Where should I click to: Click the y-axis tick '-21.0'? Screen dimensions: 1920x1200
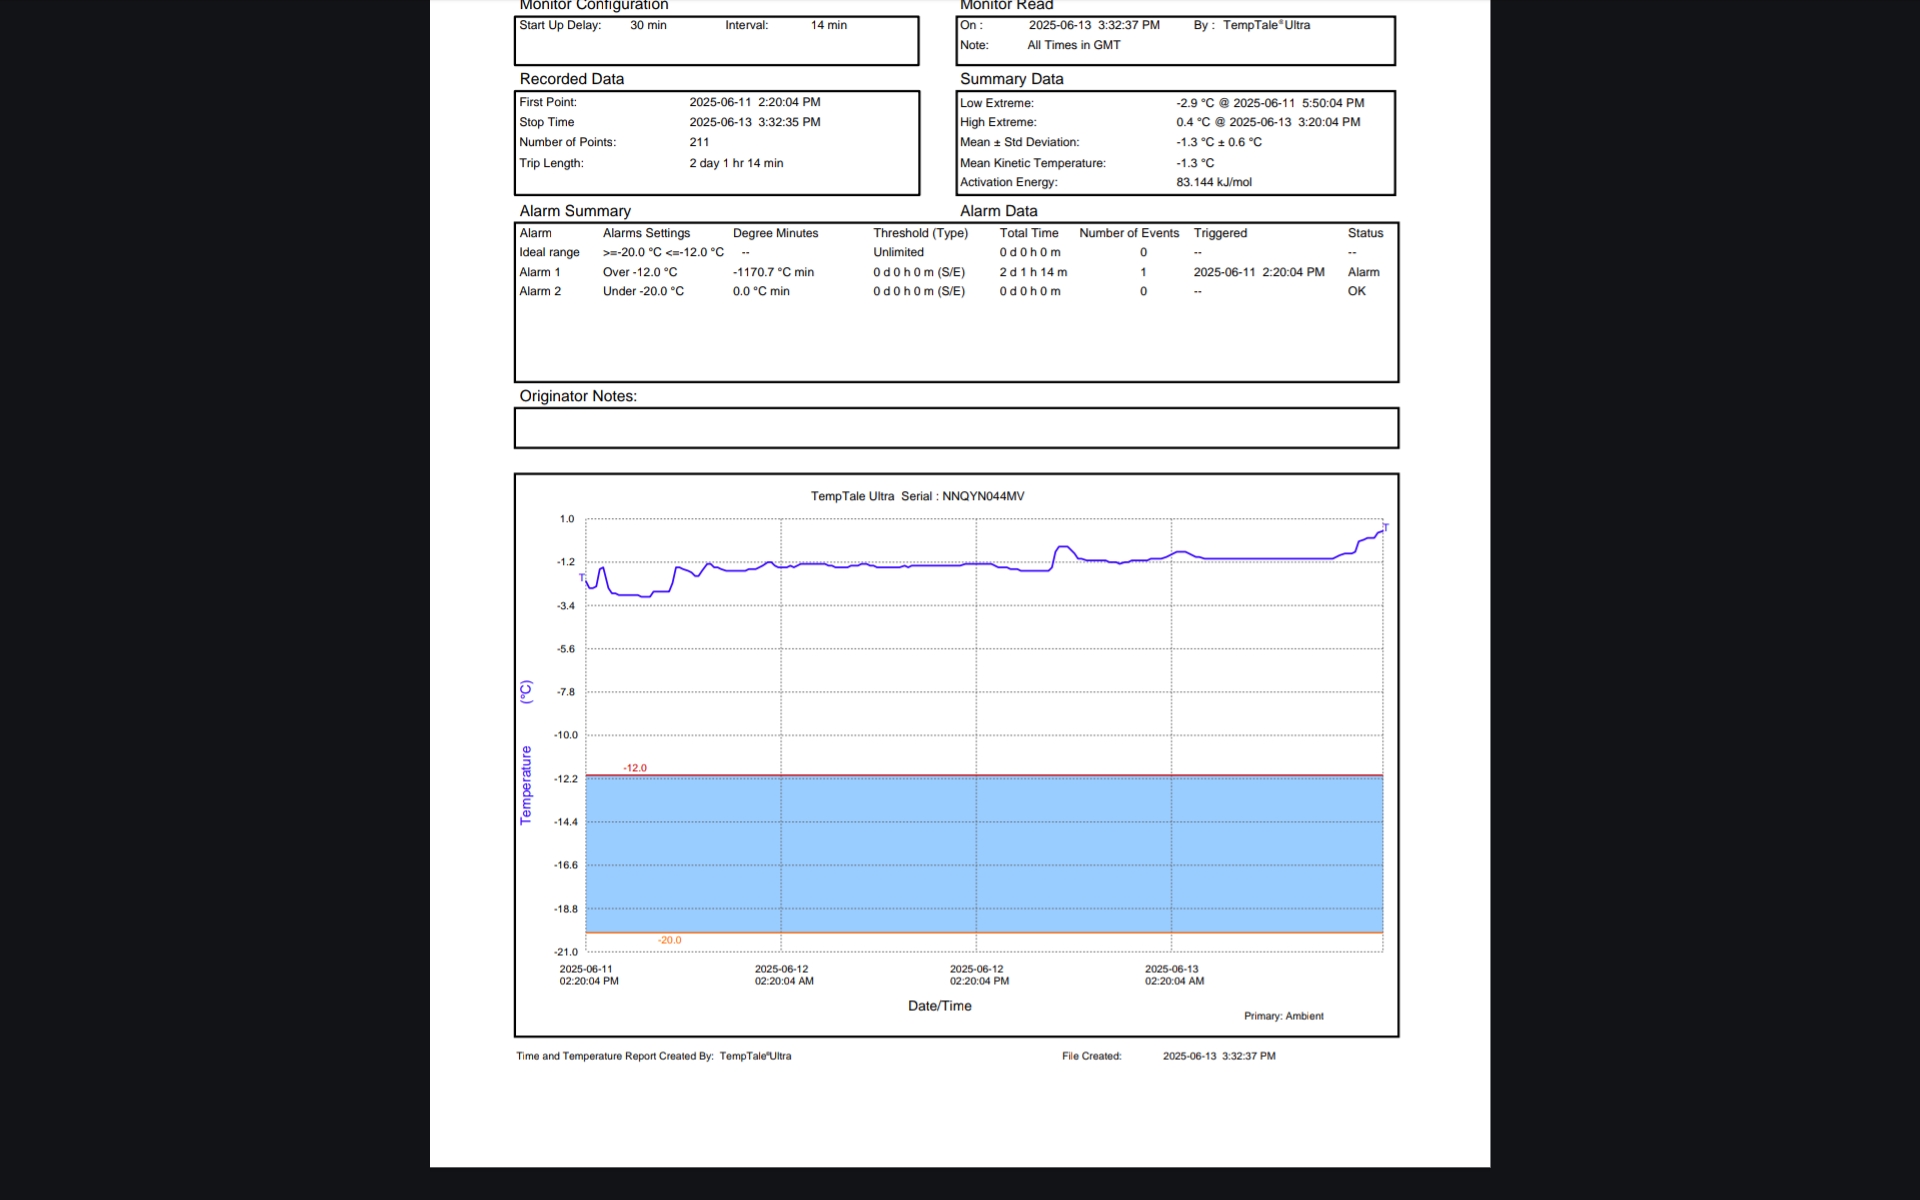(x=566, y=952)
